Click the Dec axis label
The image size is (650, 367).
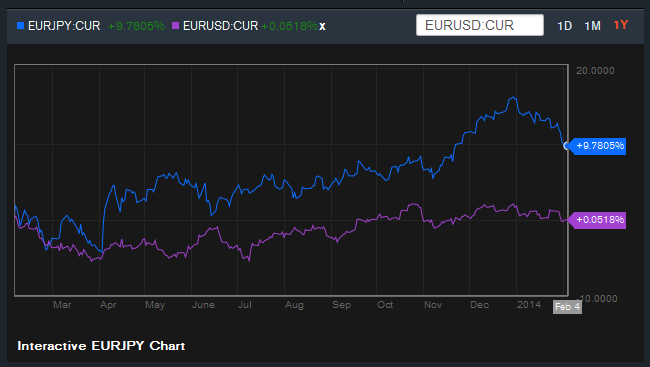click(x=479, y=305)
